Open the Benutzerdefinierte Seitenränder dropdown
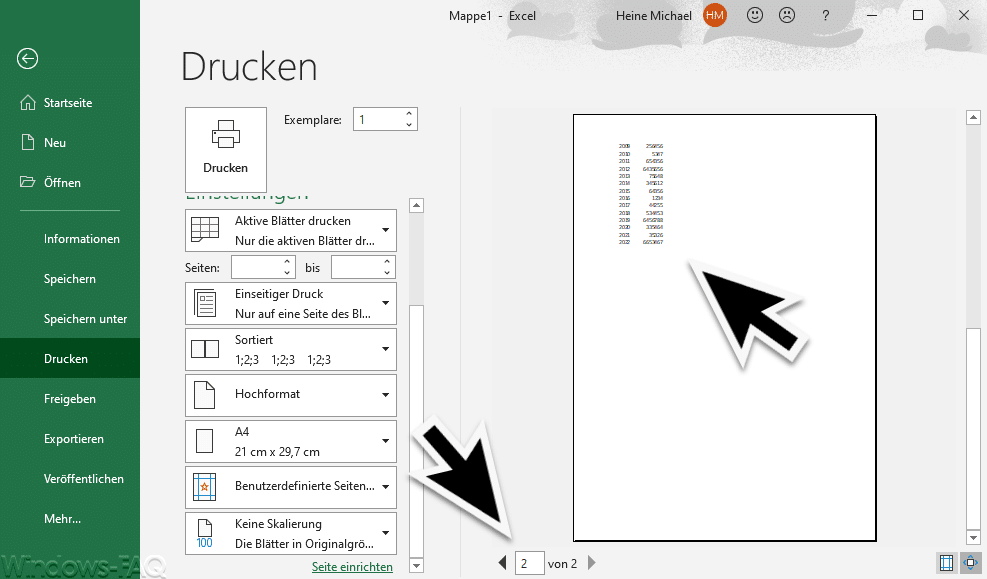 coord(291,487)
